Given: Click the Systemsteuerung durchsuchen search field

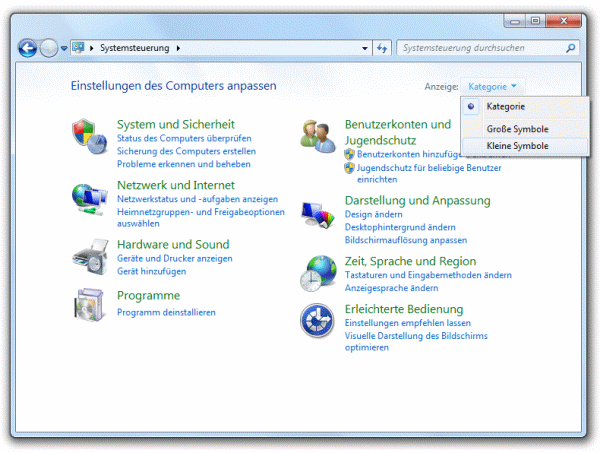Looking at the screenshot, I should [479, 48].
